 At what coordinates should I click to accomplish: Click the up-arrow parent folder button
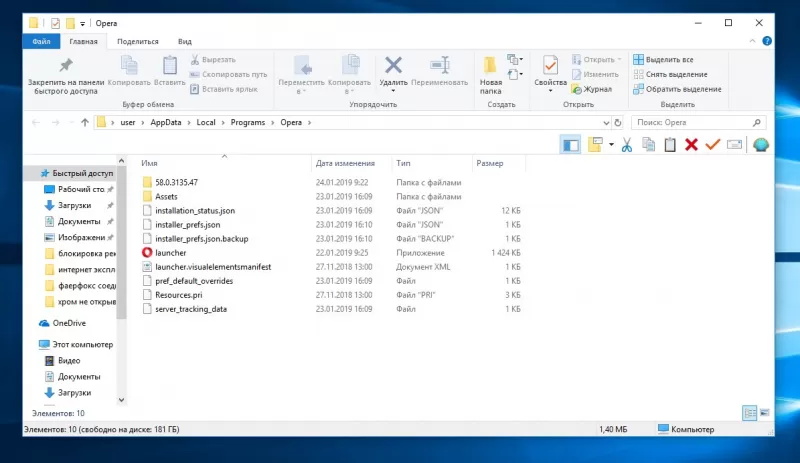83,122
